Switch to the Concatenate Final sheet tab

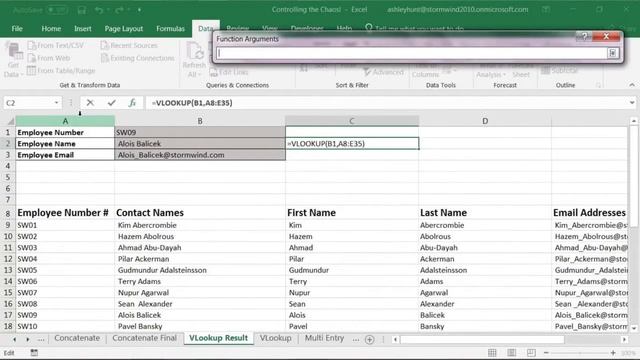(x=144, y=338)
